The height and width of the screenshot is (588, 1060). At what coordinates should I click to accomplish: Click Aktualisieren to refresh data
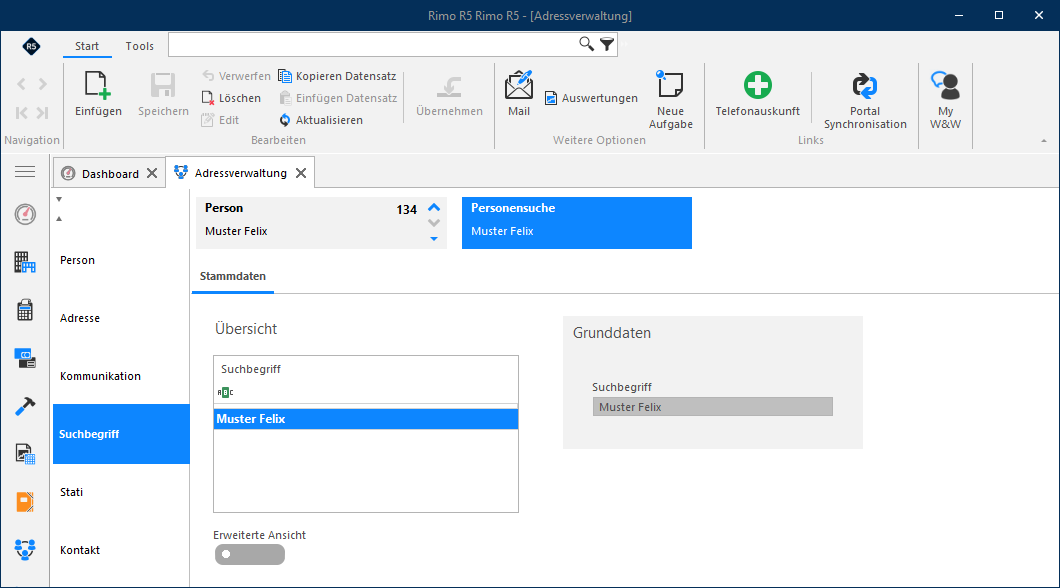(320, 120)
